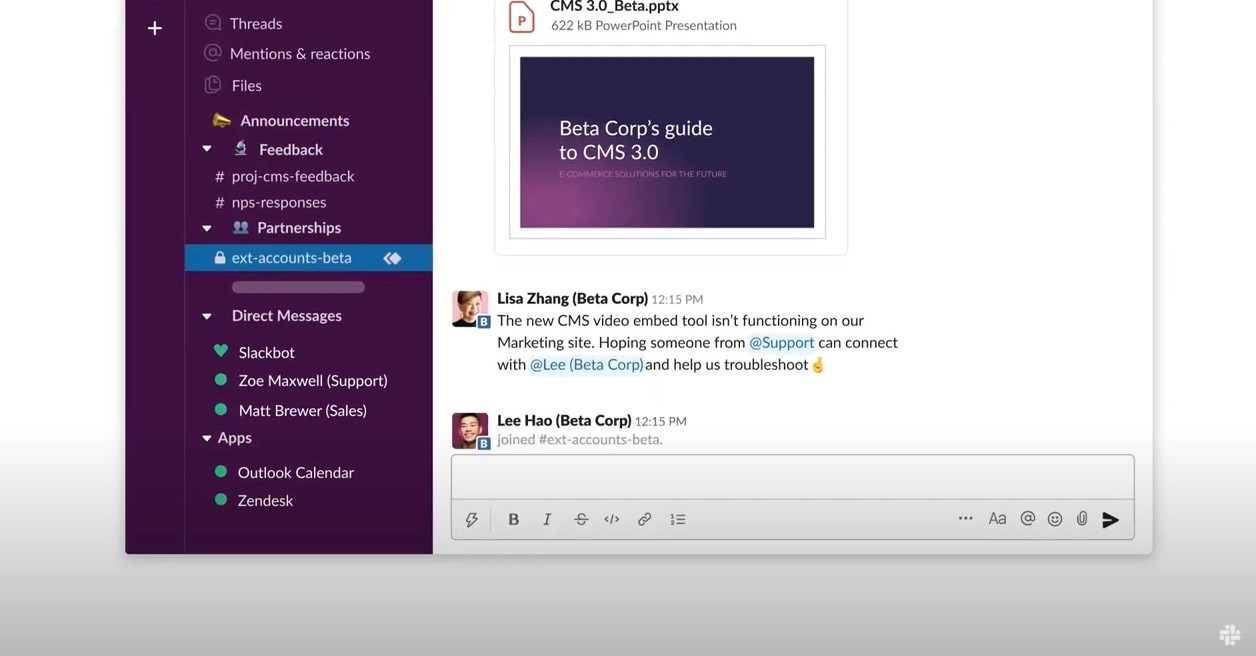The image size is (1256, 656).
Task: Collapse the Direct Messages section
Action: click(x=207, y=315)
